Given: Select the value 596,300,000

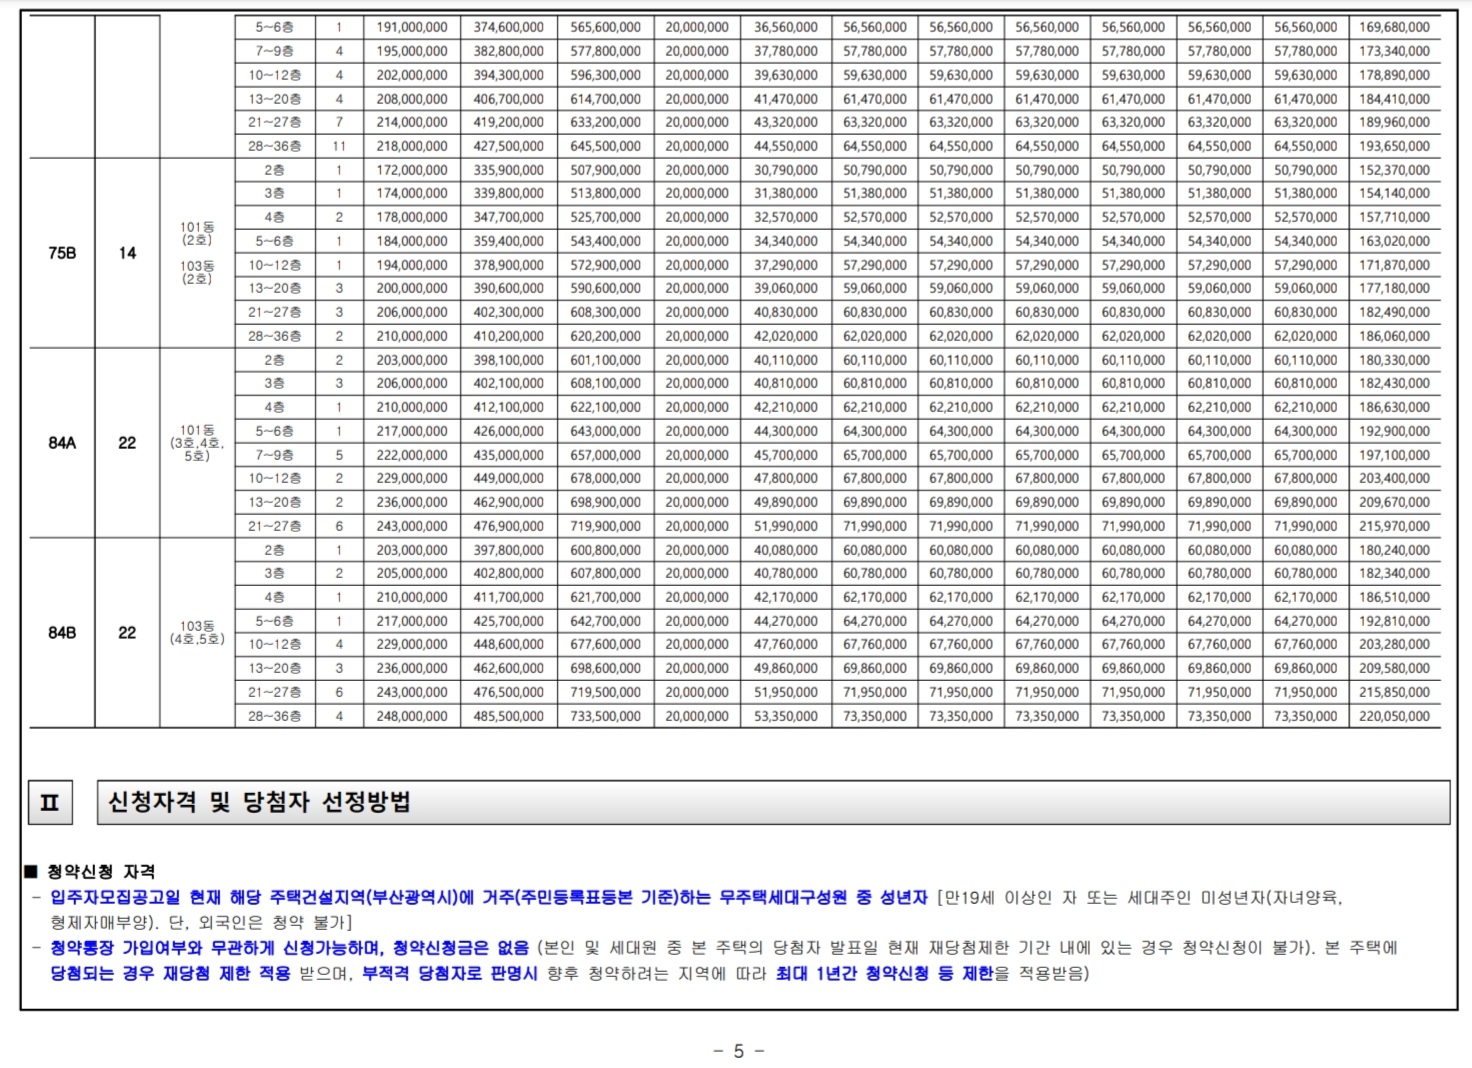Looking at the screenshot, I should pyautogui.click(x=605, y=75).
